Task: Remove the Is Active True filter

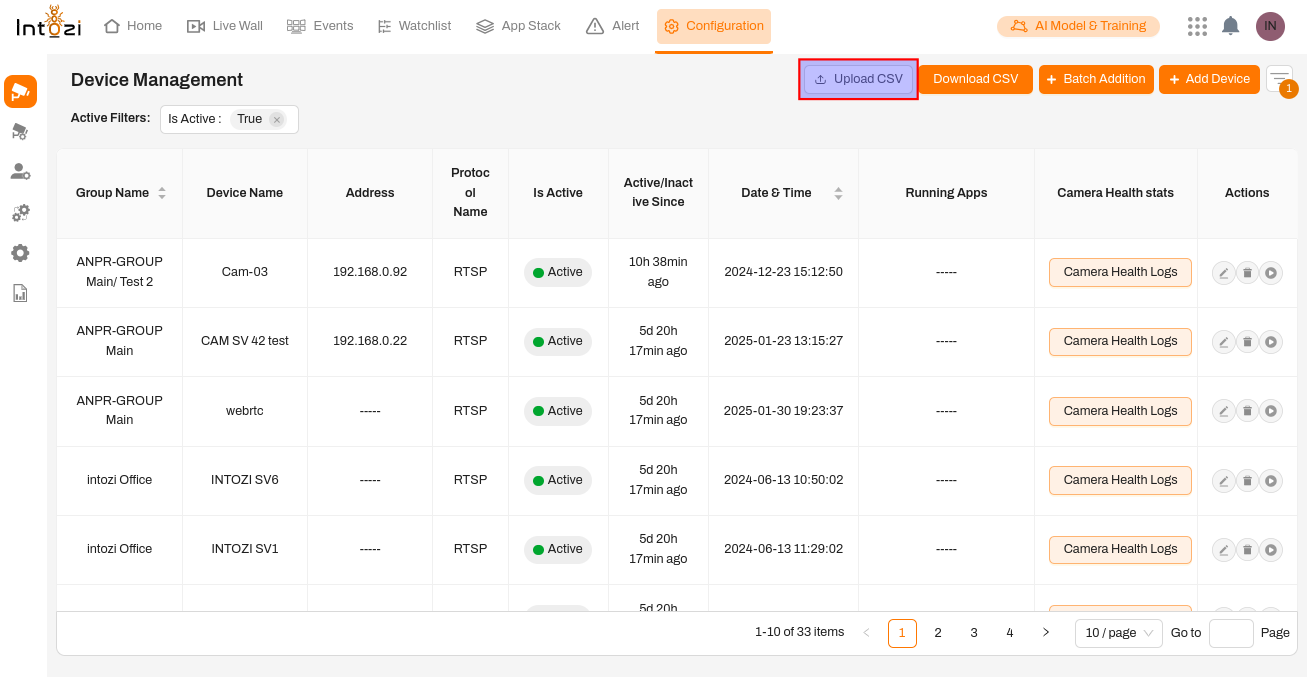Action: [277, 120]
